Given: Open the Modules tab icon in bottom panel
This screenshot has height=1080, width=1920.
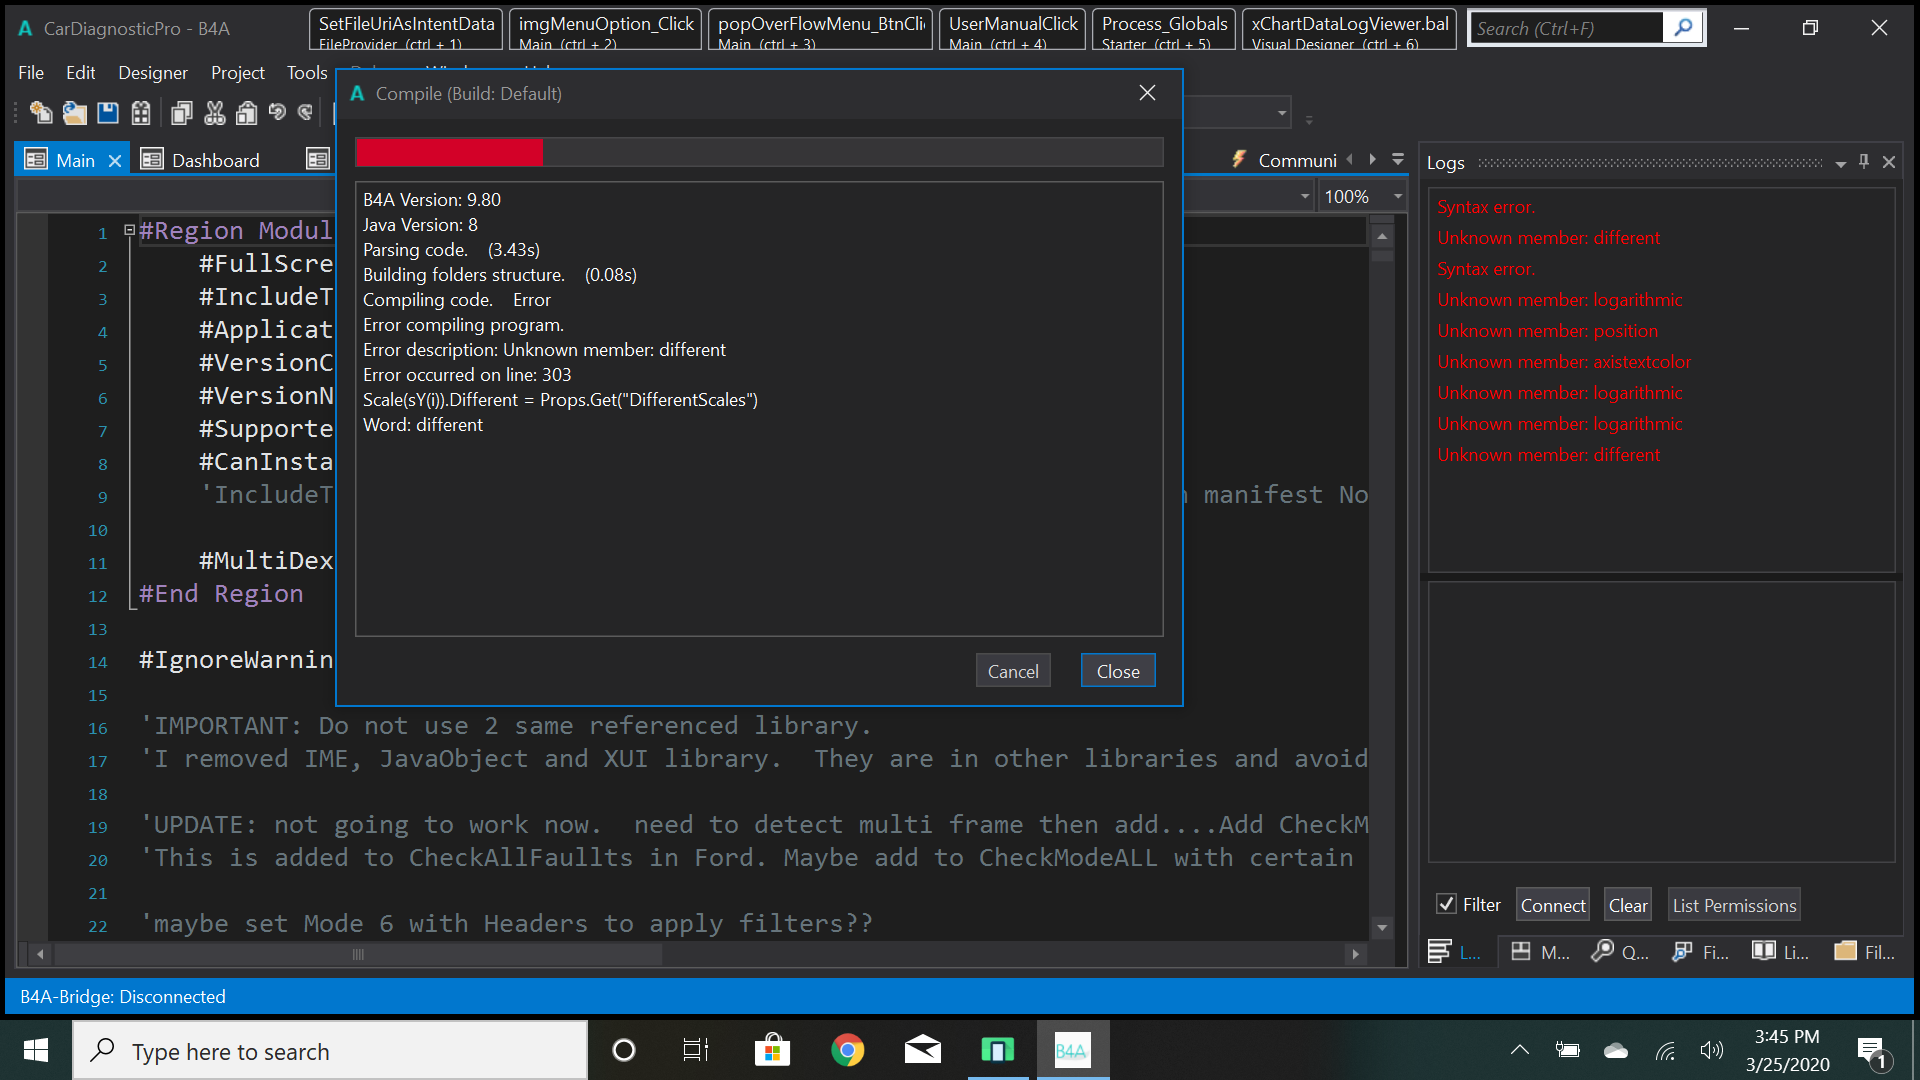Looking at the screenshot, I should pos(1521,951).
